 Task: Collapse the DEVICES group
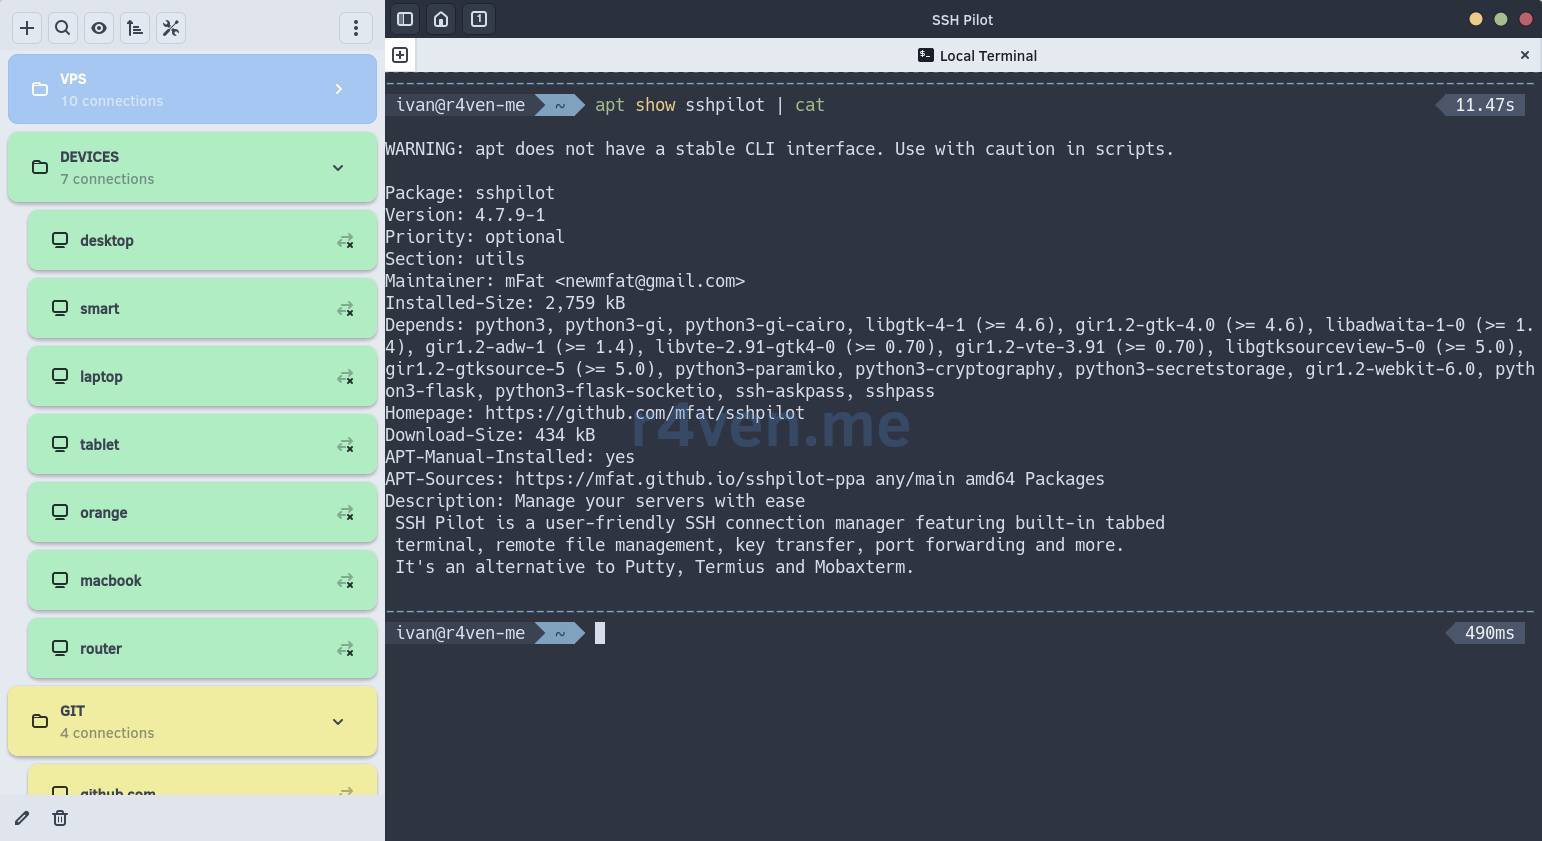[338, 167]
